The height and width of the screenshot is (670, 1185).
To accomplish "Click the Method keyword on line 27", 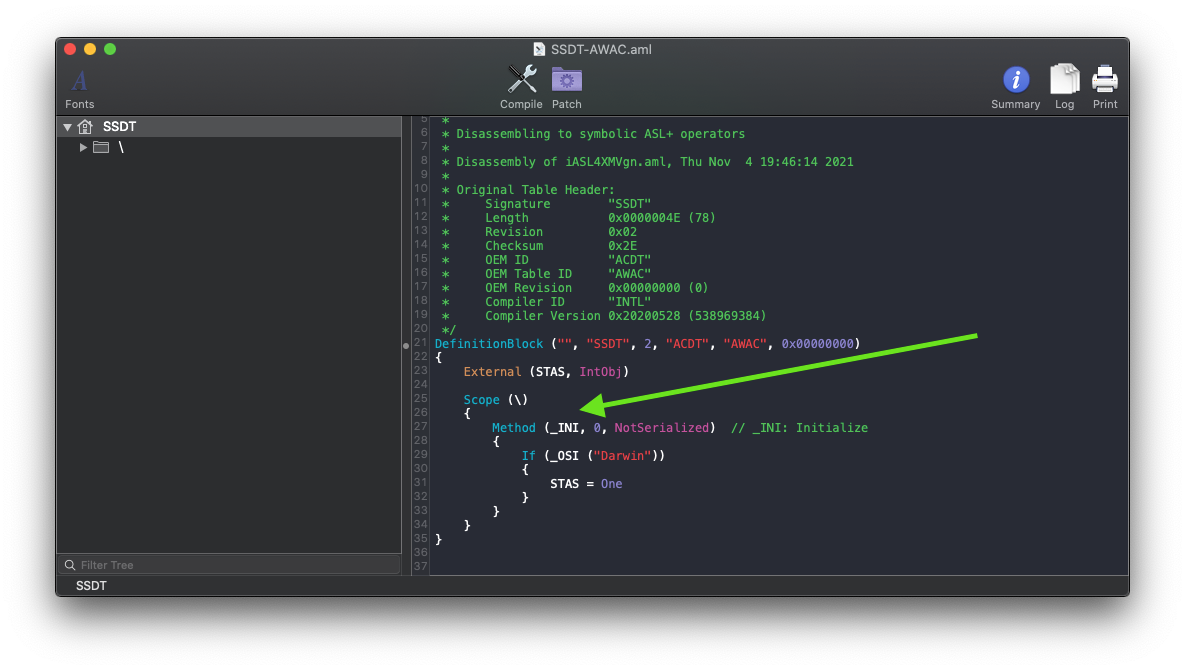I will click(514, 428).
